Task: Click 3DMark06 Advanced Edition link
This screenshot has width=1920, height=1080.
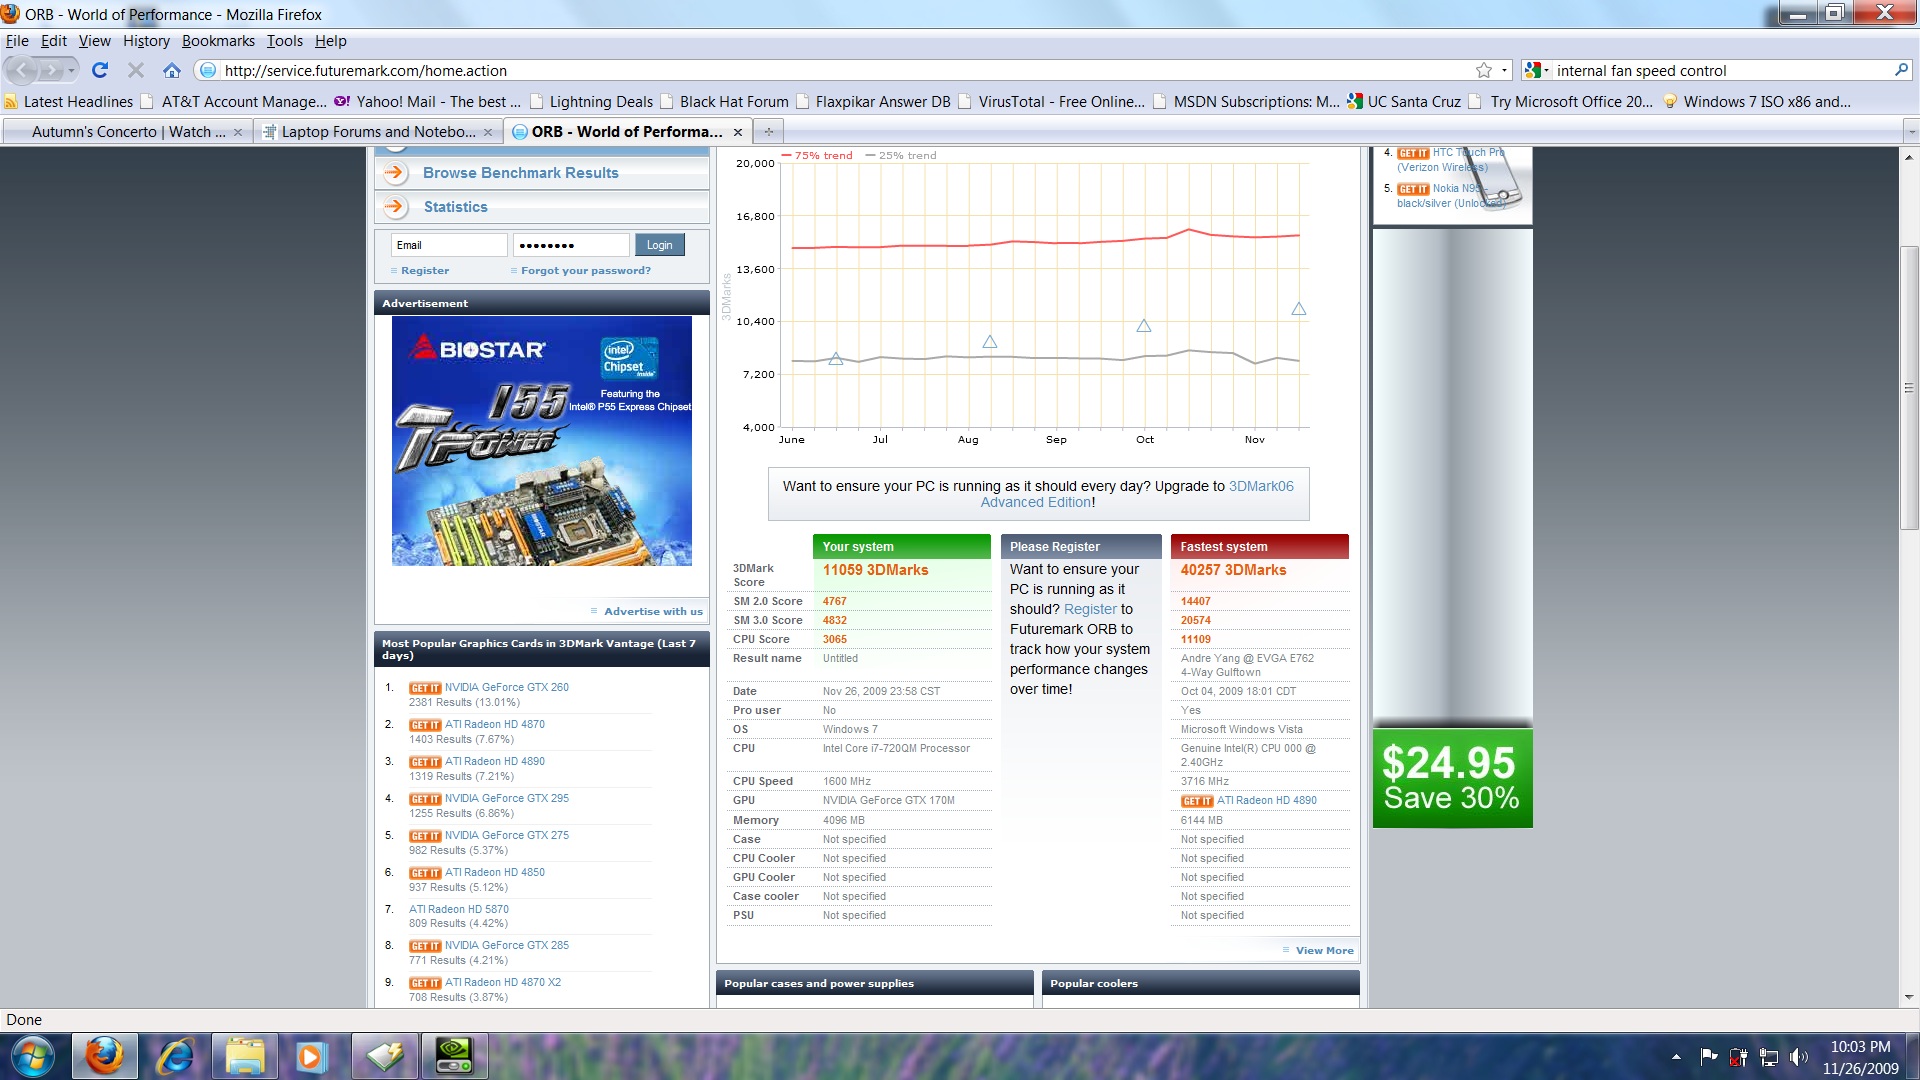Action: 1137,494
